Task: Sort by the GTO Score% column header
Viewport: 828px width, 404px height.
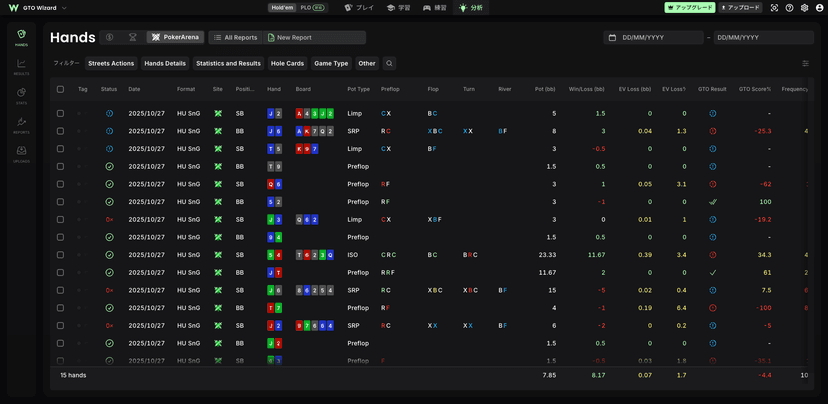Action: pos(755,89)
